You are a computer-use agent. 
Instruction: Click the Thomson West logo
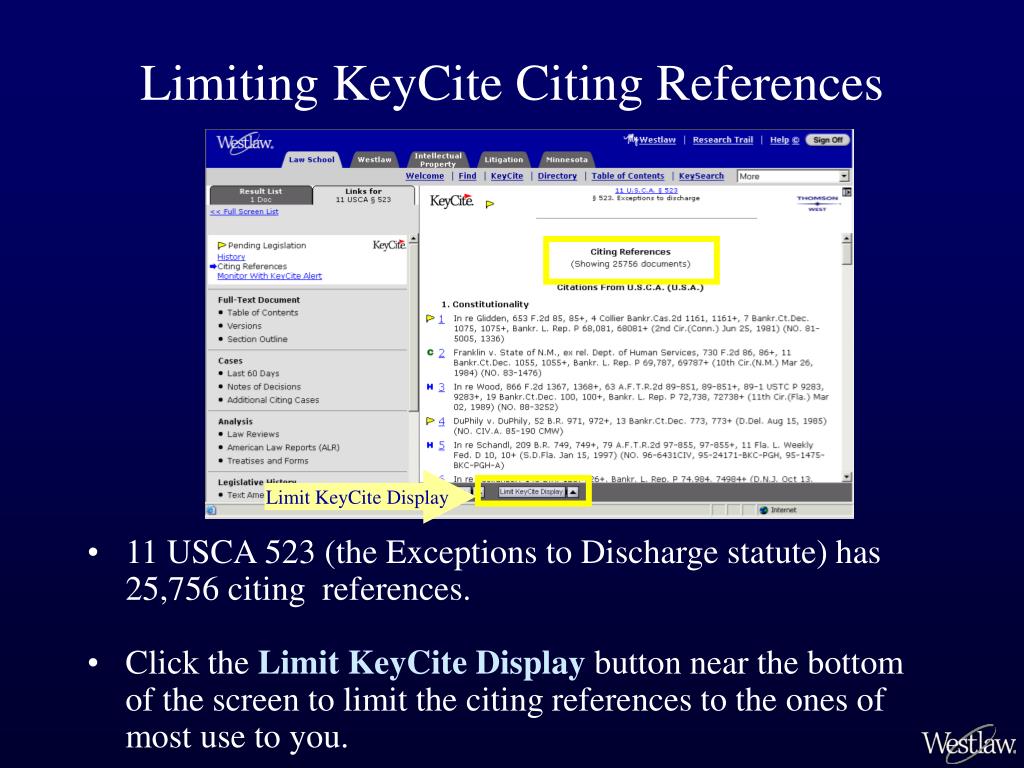click(x=817, y=203)
